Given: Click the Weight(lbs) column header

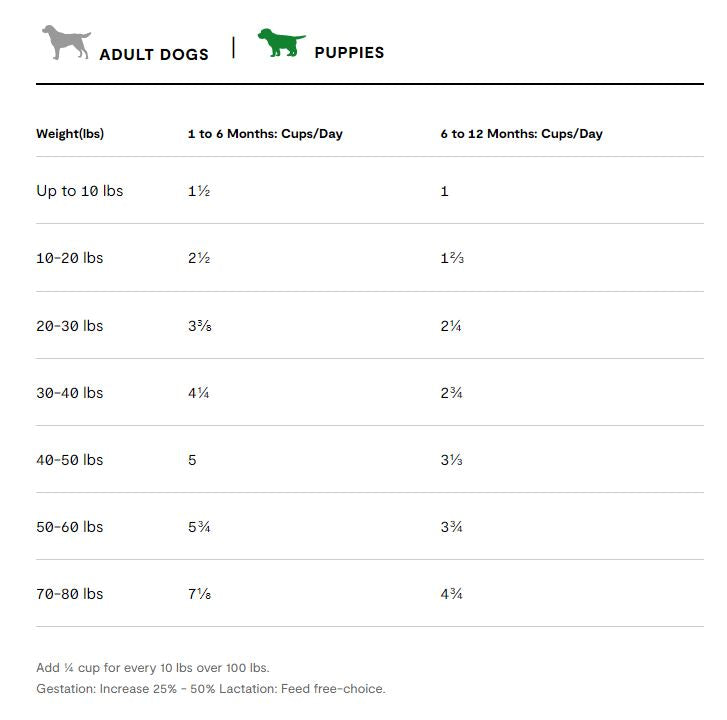Looking at the screenshot, I should [70, 134].
